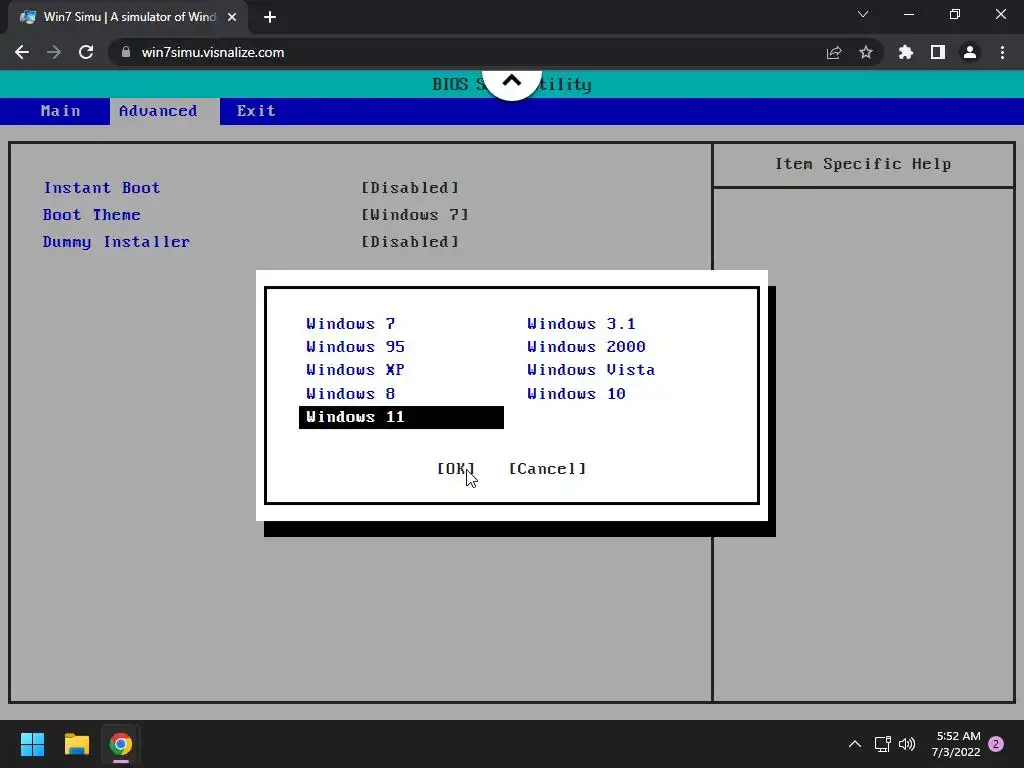Click the share page icon in the address bar
This screenshot has height=768, width=1024.
[834, 52]
